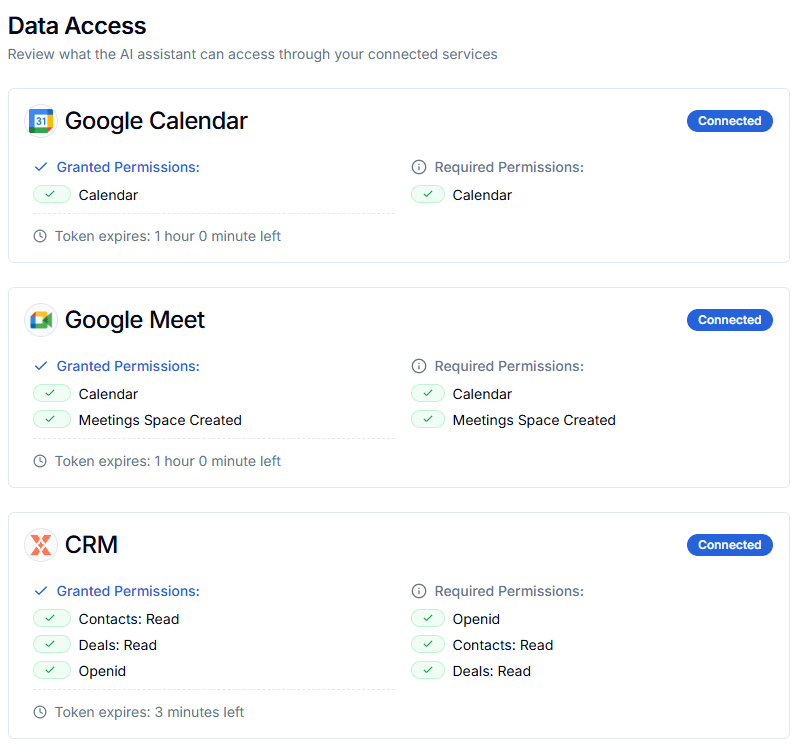Toggle the green check for Contacts: Read granted permission
Screen dimensions: 807x754
coord(52,618)
